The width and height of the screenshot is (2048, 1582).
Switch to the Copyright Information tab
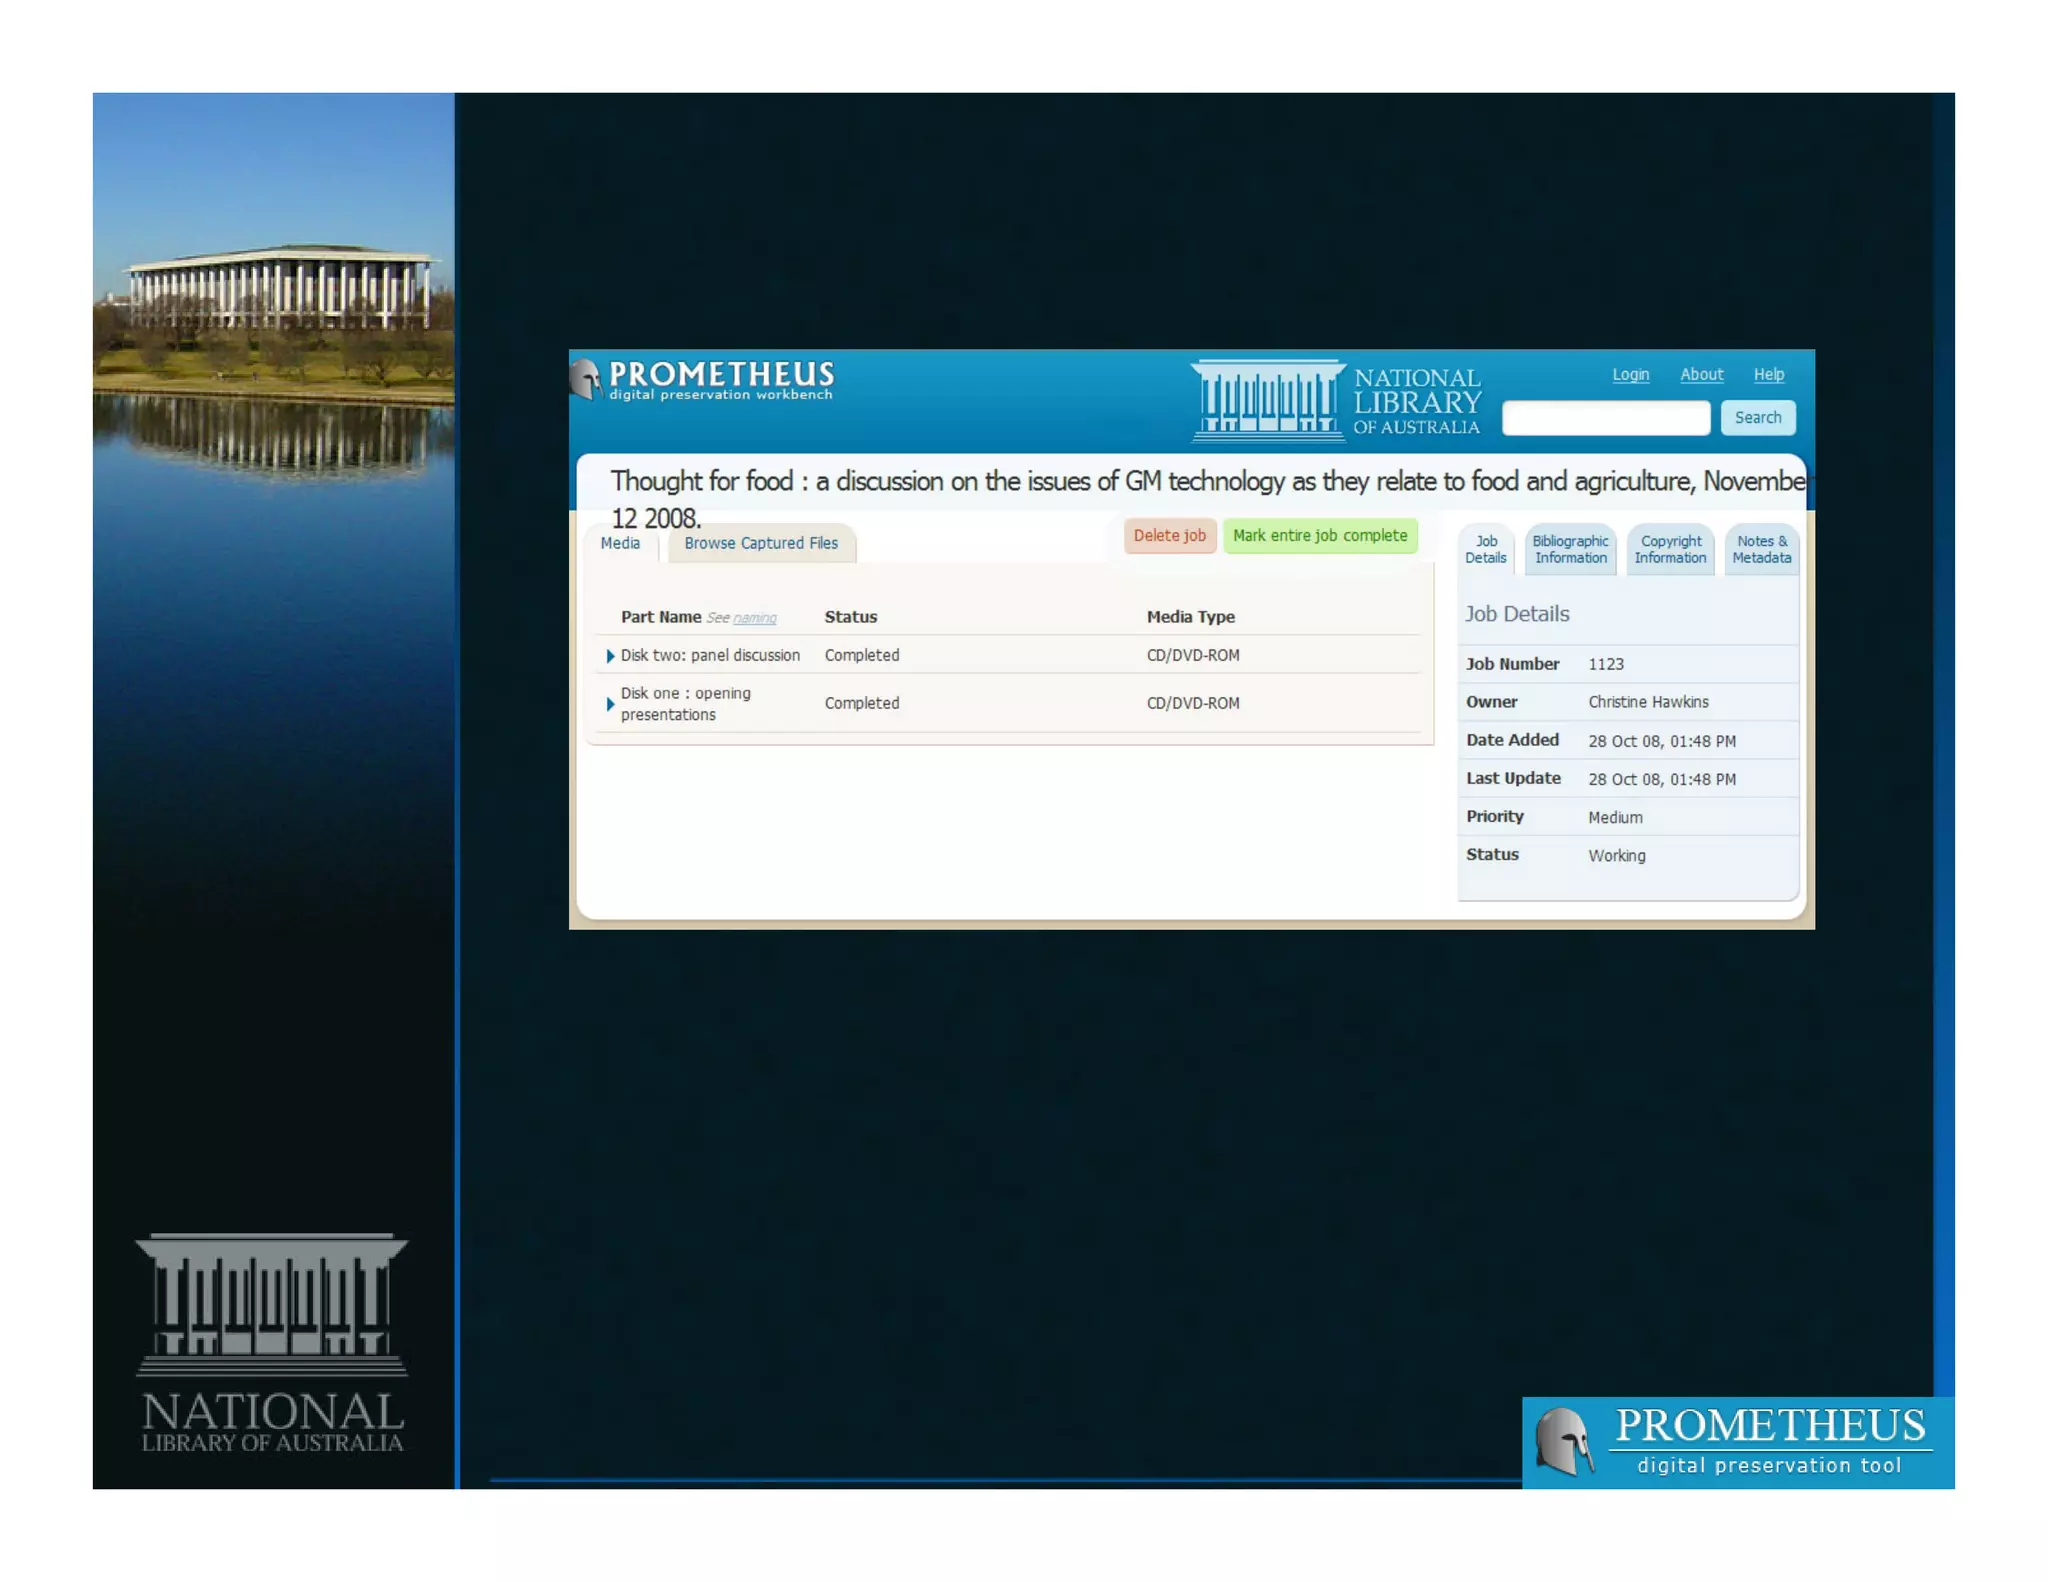(1670, 549)
